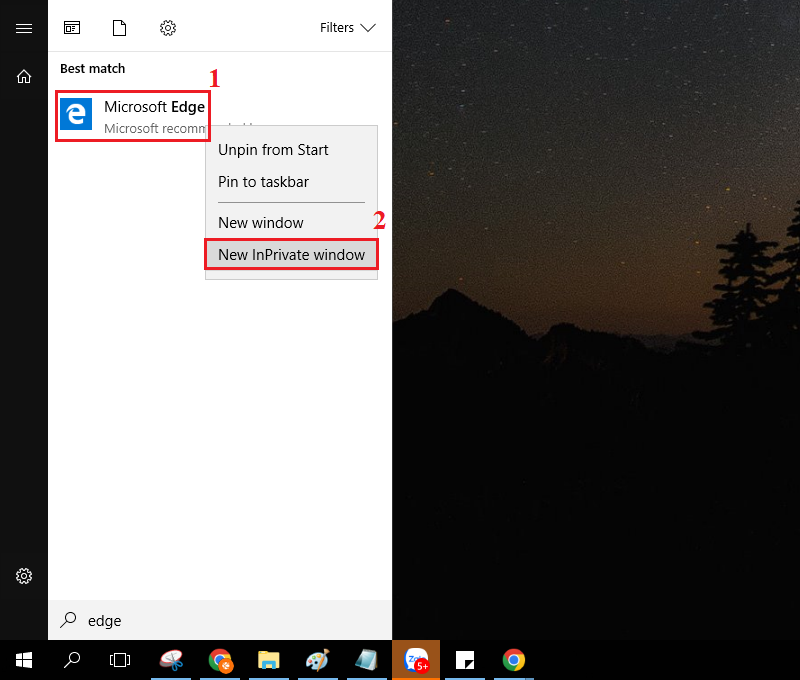Open the Microsoft Edge best match result
800x680 pixels.
tap(132, 115)
